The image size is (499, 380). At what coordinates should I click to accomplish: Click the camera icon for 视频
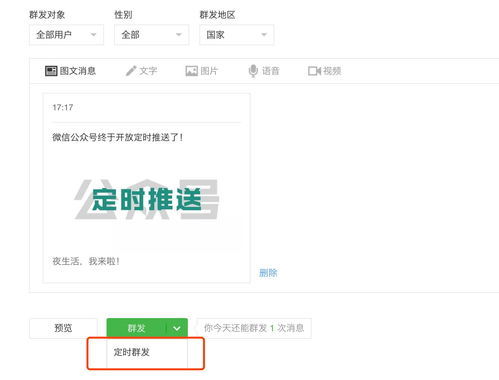coord(314,71)
